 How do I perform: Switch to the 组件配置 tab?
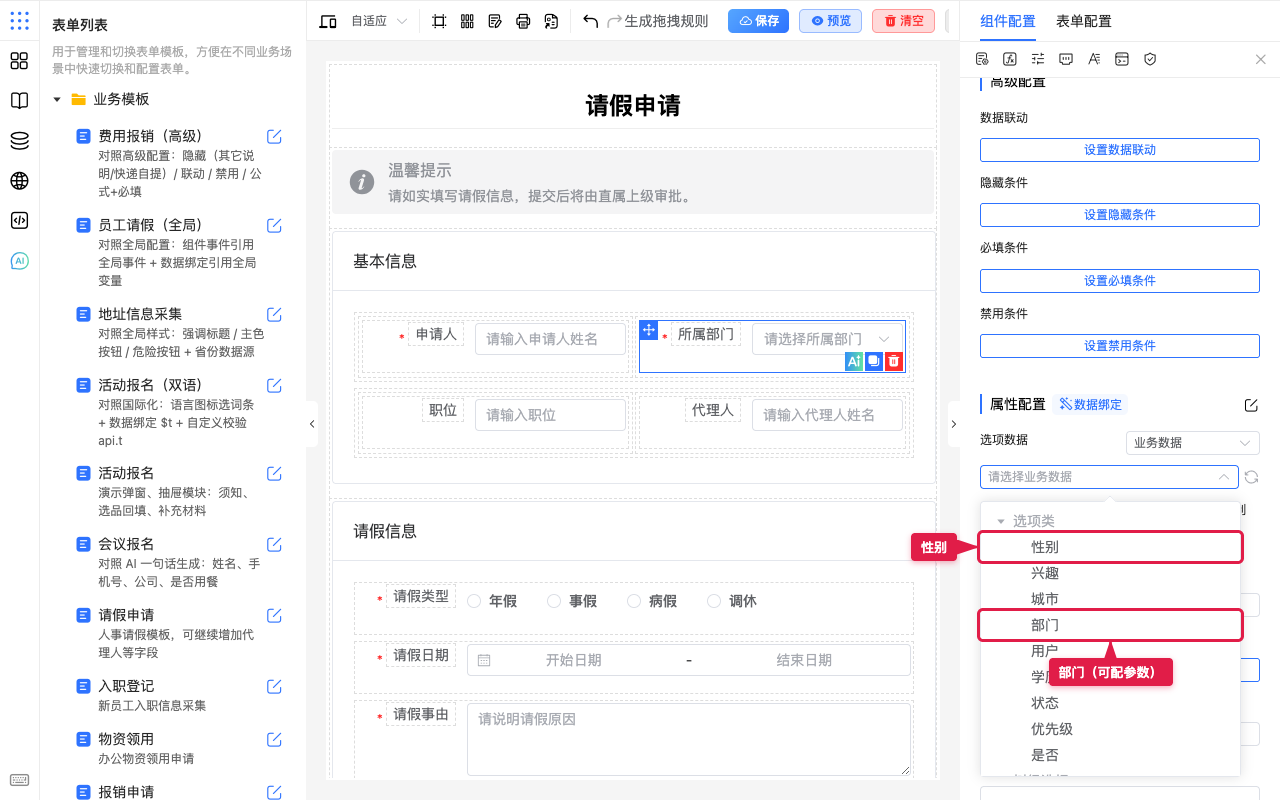[1008, 21]
